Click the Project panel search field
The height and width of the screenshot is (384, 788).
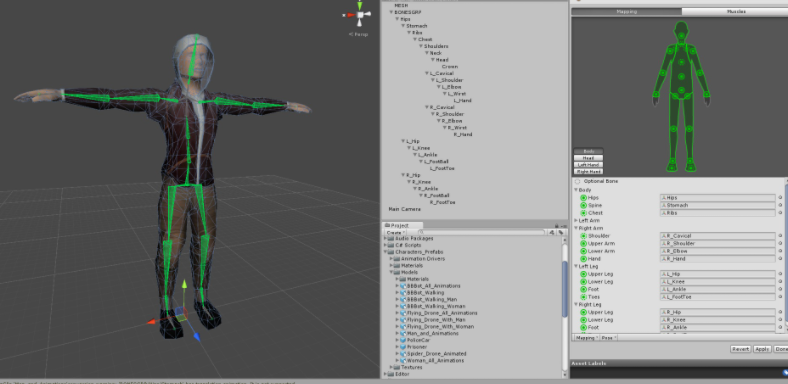(481, 232)
